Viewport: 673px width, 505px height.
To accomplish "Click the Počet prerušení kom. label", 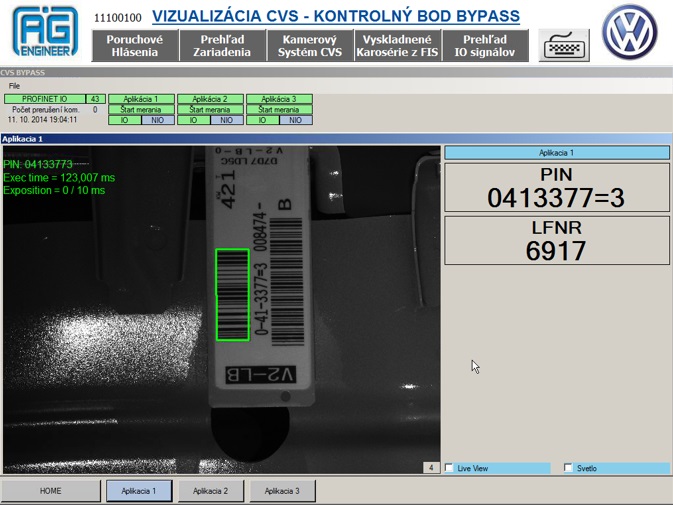I will (x=46, y=110).
